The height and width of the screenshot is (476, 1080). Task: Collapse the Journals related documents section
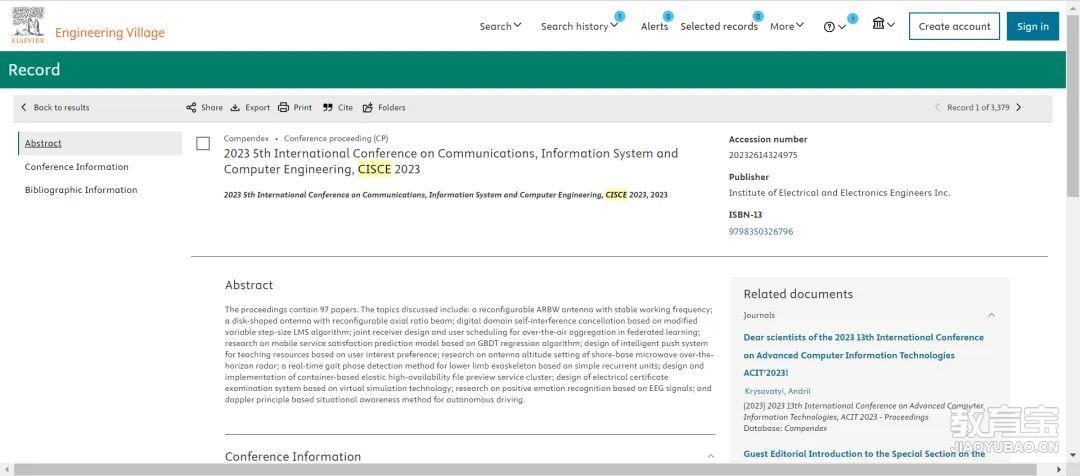pos(991,315)
